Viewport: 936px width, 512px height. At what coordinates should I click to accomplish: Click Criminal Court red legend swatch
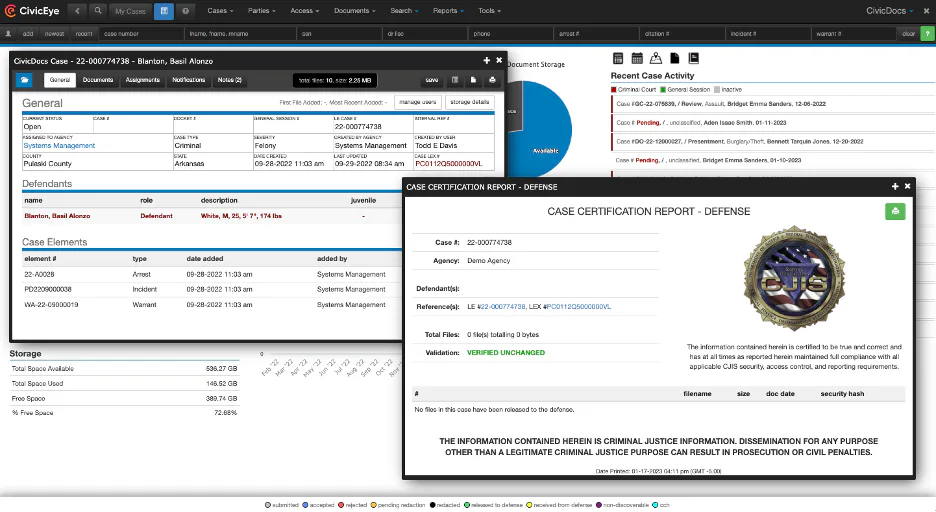(x=614, y=90)
